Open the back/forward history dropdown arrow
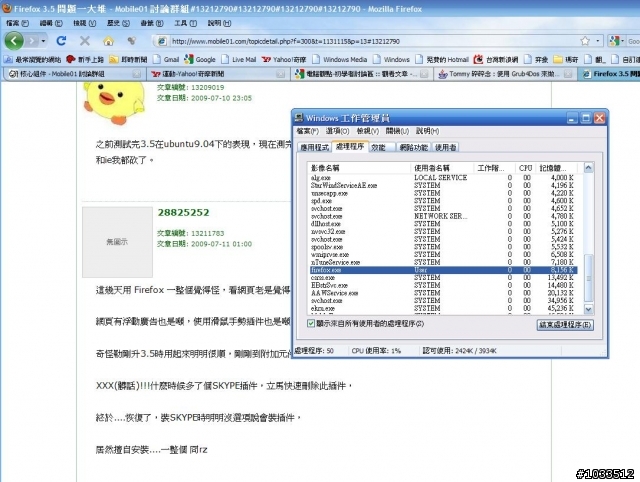This screenshot has width=640, height=482. 43,41
